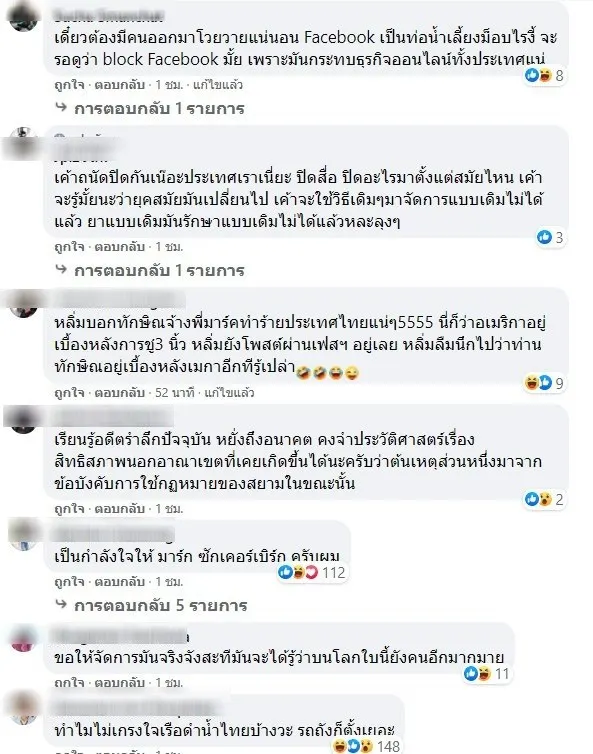The height and width of the screenshot is (754, 593).
Task: Open reaction icons with count 9
Action: point(544,383)
